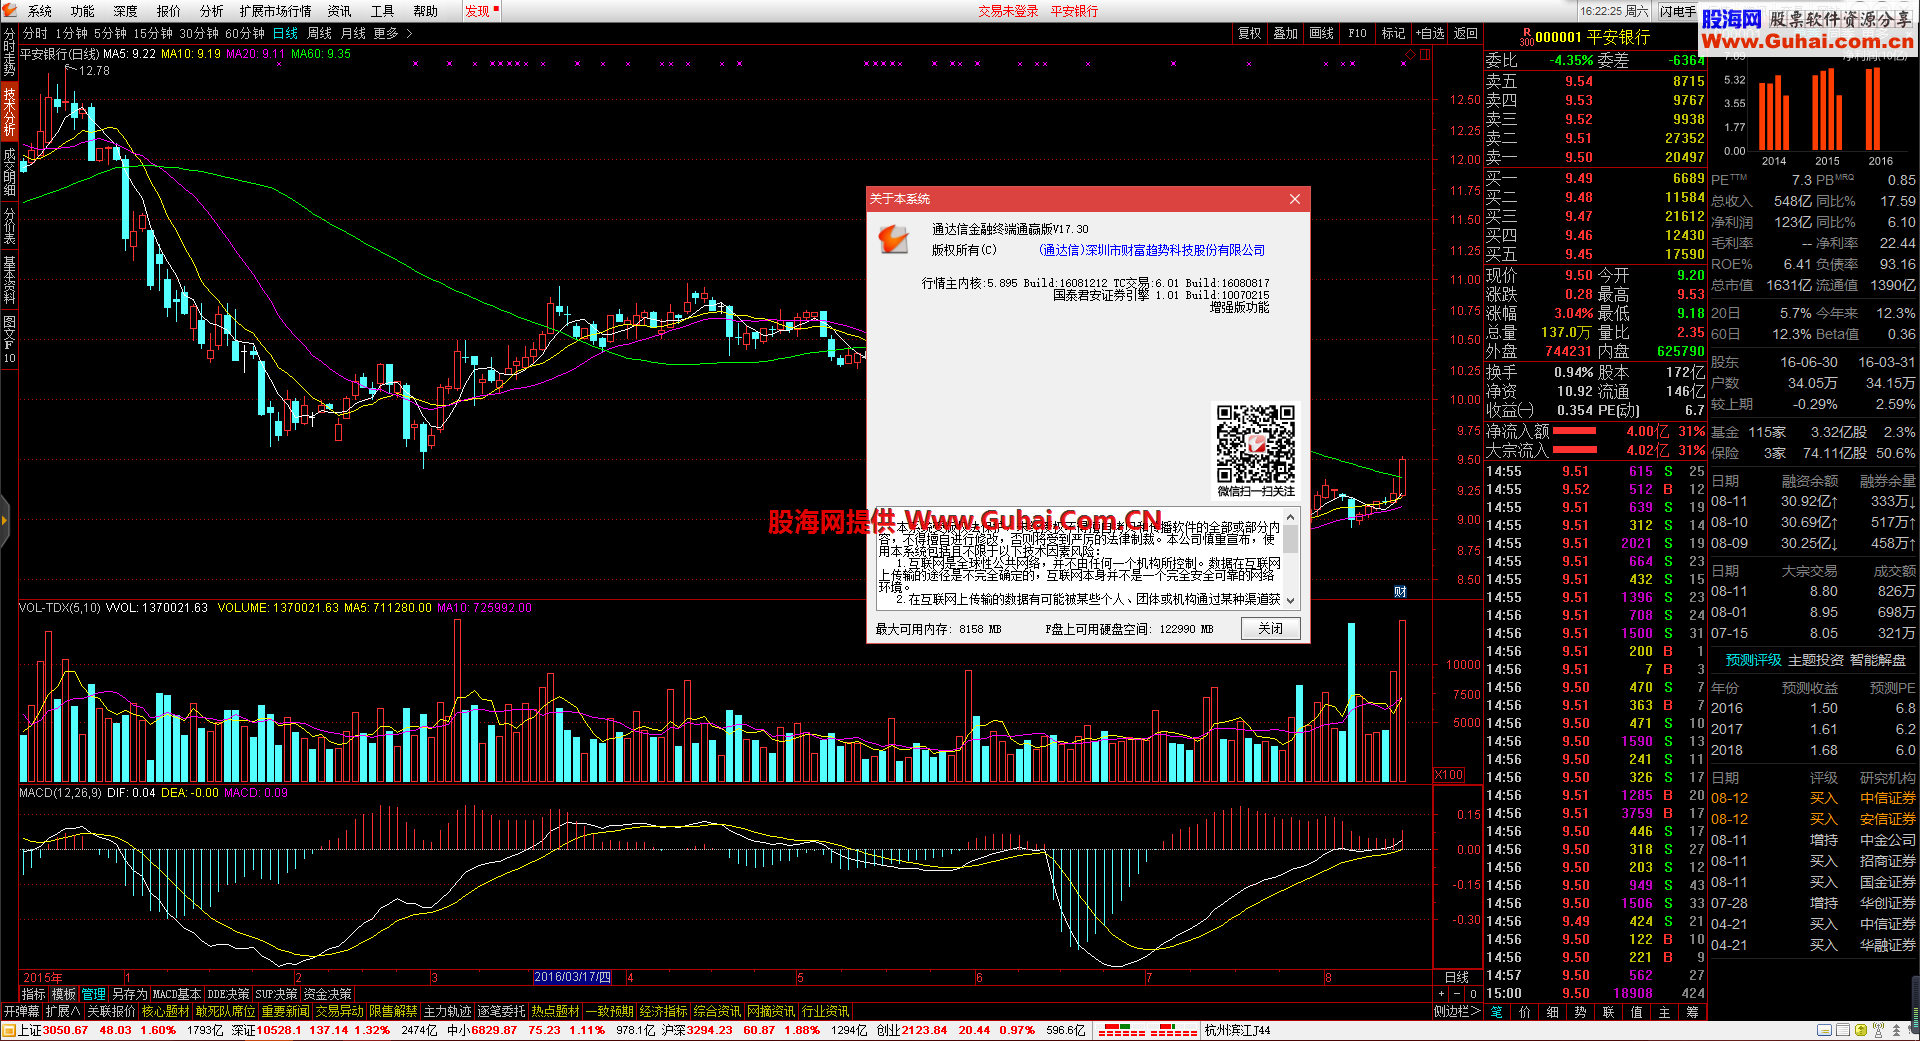Open the 关联报价 tab

click(111, 1011)
